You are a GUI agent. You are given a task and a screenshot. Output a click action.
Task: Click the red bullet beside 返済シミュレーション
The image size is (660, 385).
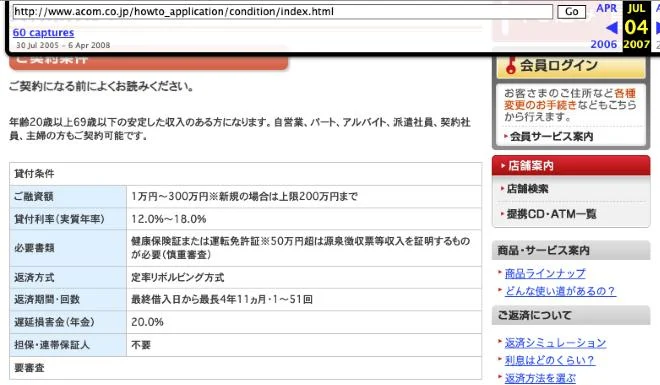point(500,342)
